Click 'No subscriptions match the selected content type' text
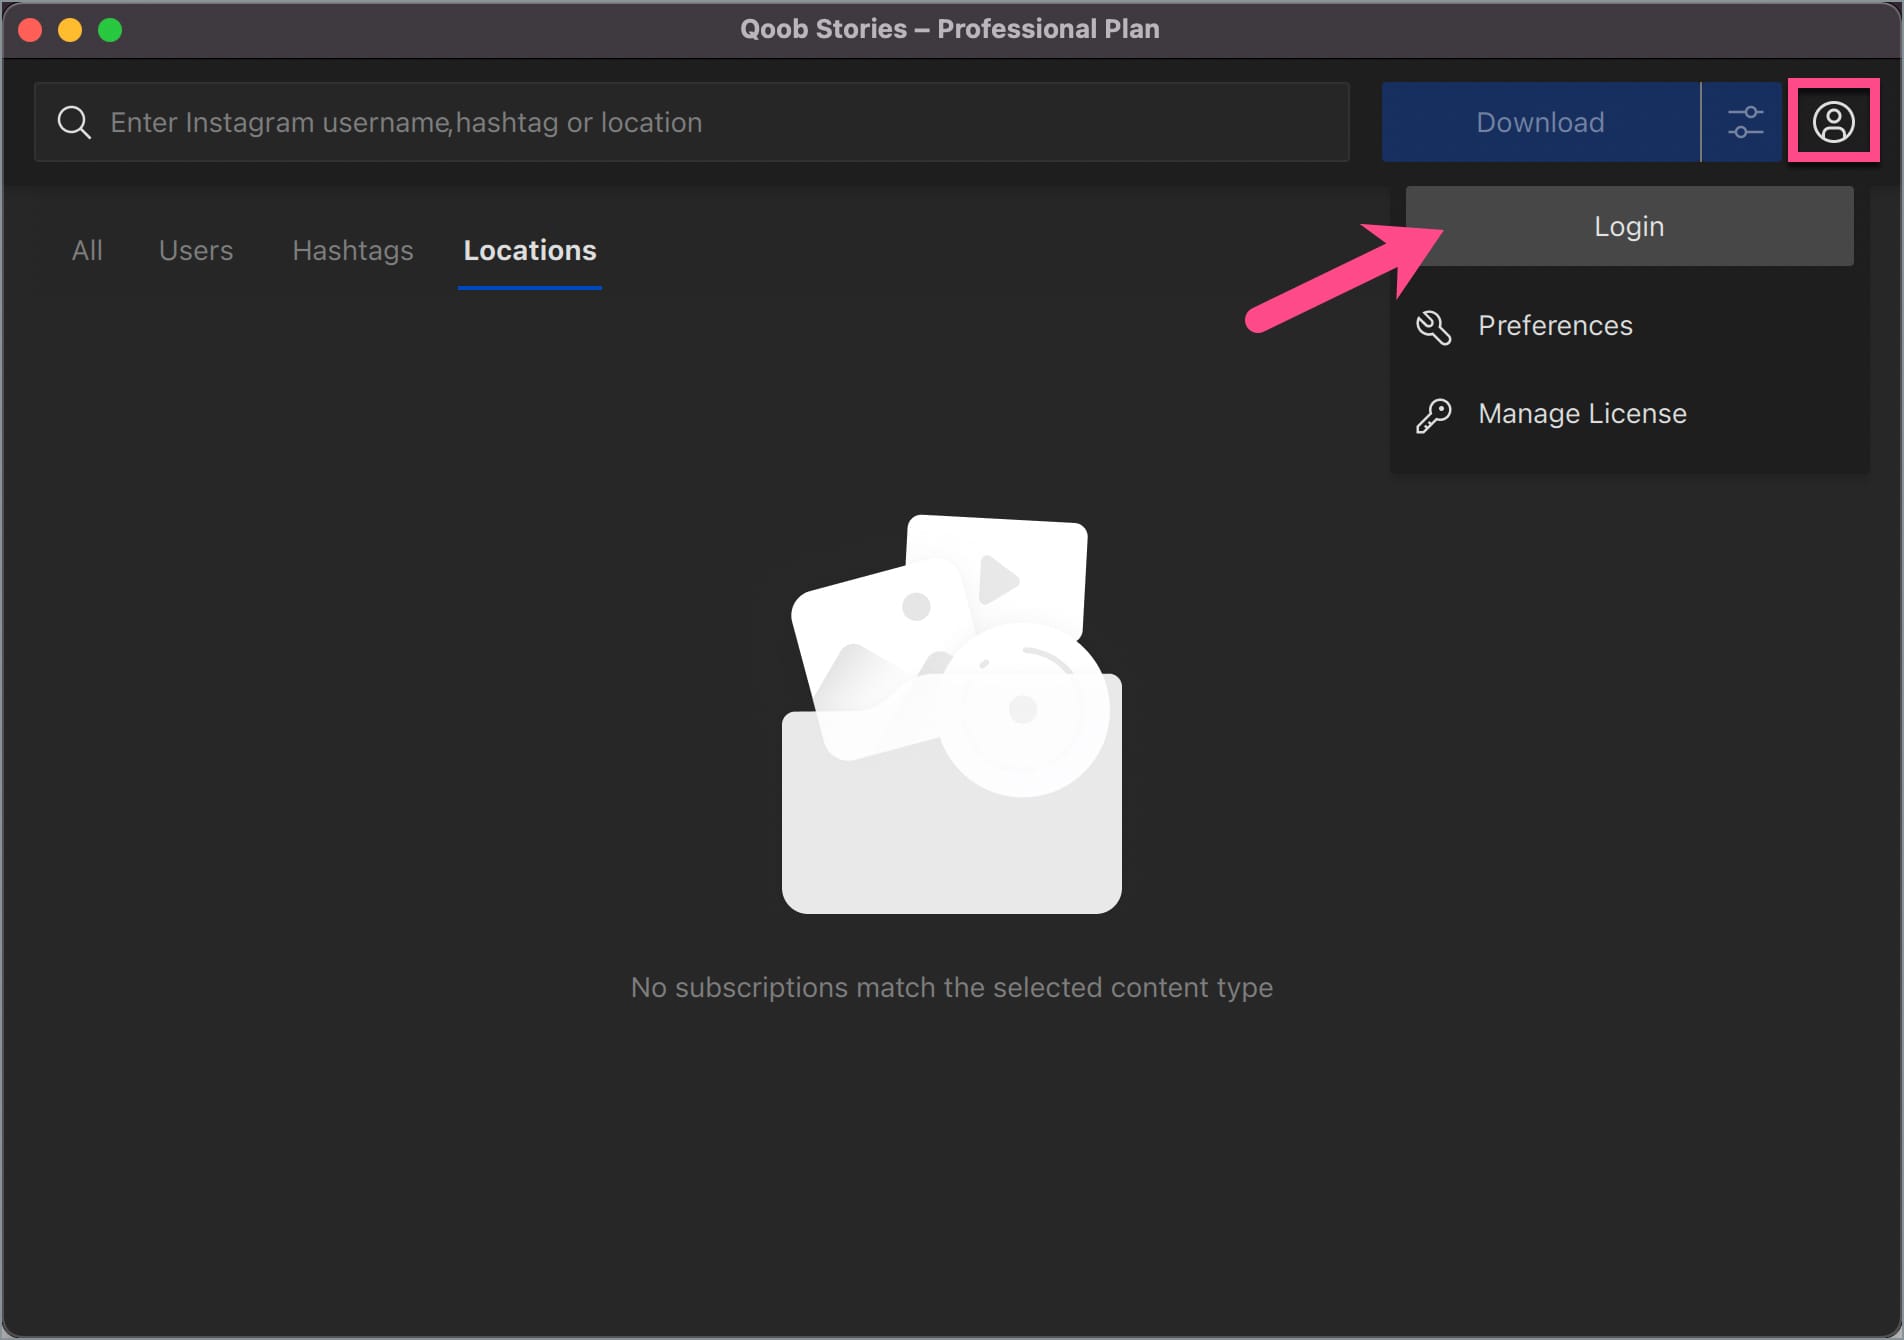 click(x=952, y=988)
